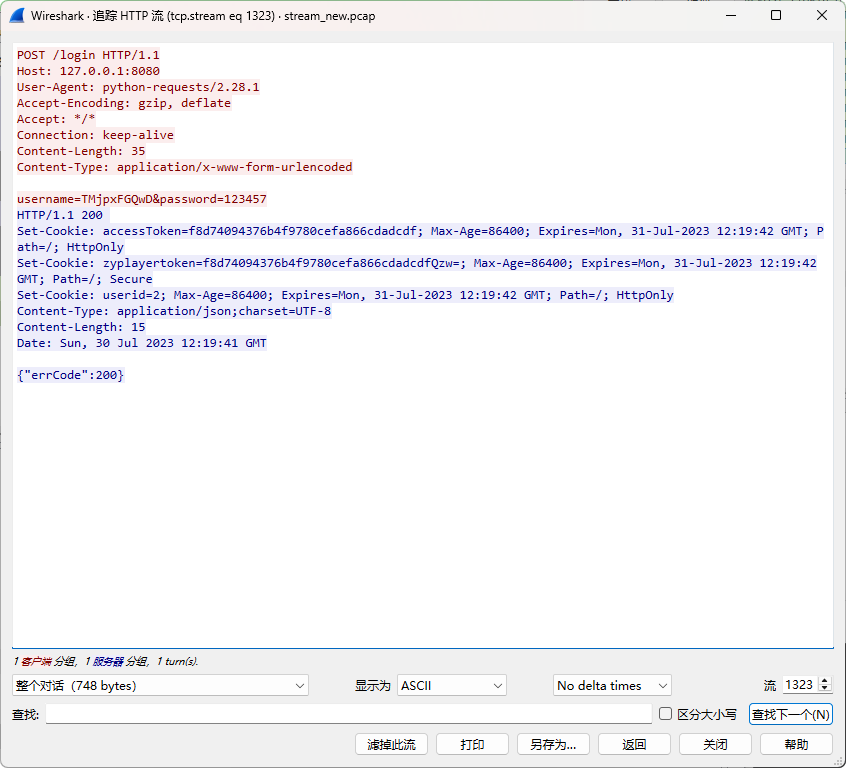Click the Content-Type x-www-form-urlencoded line
846x768 pixels.
[185, 167]
